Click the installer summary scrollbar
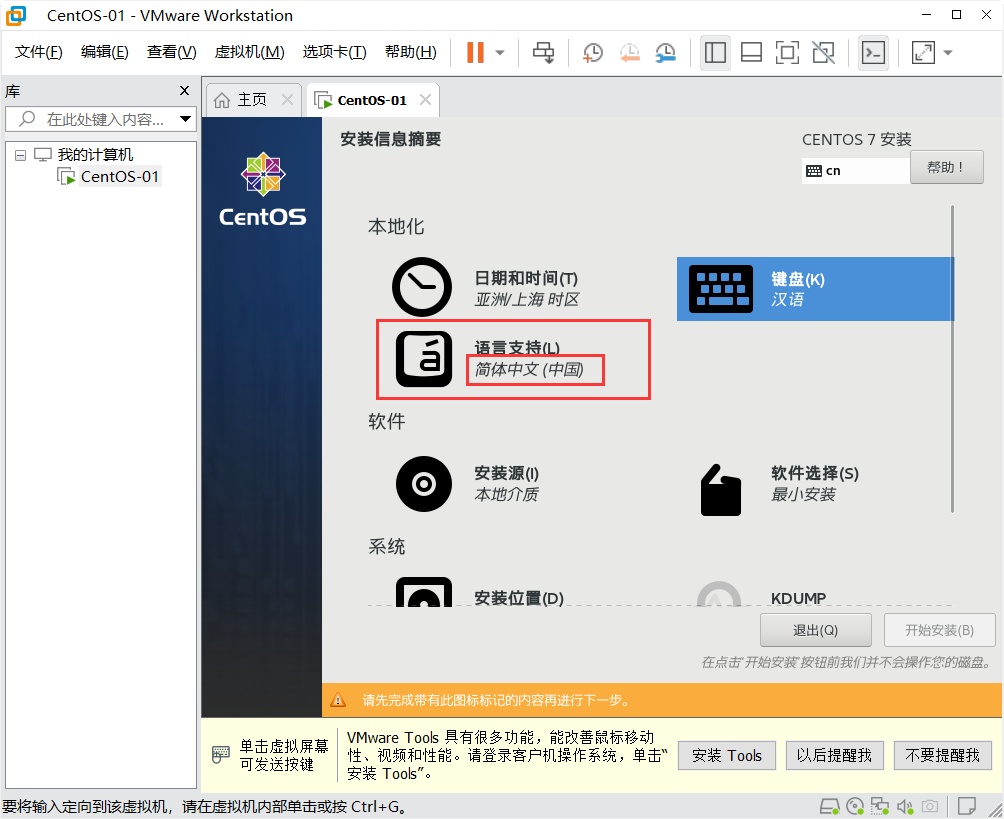Viewport: 1004px width, 819px height. (952, 359)
